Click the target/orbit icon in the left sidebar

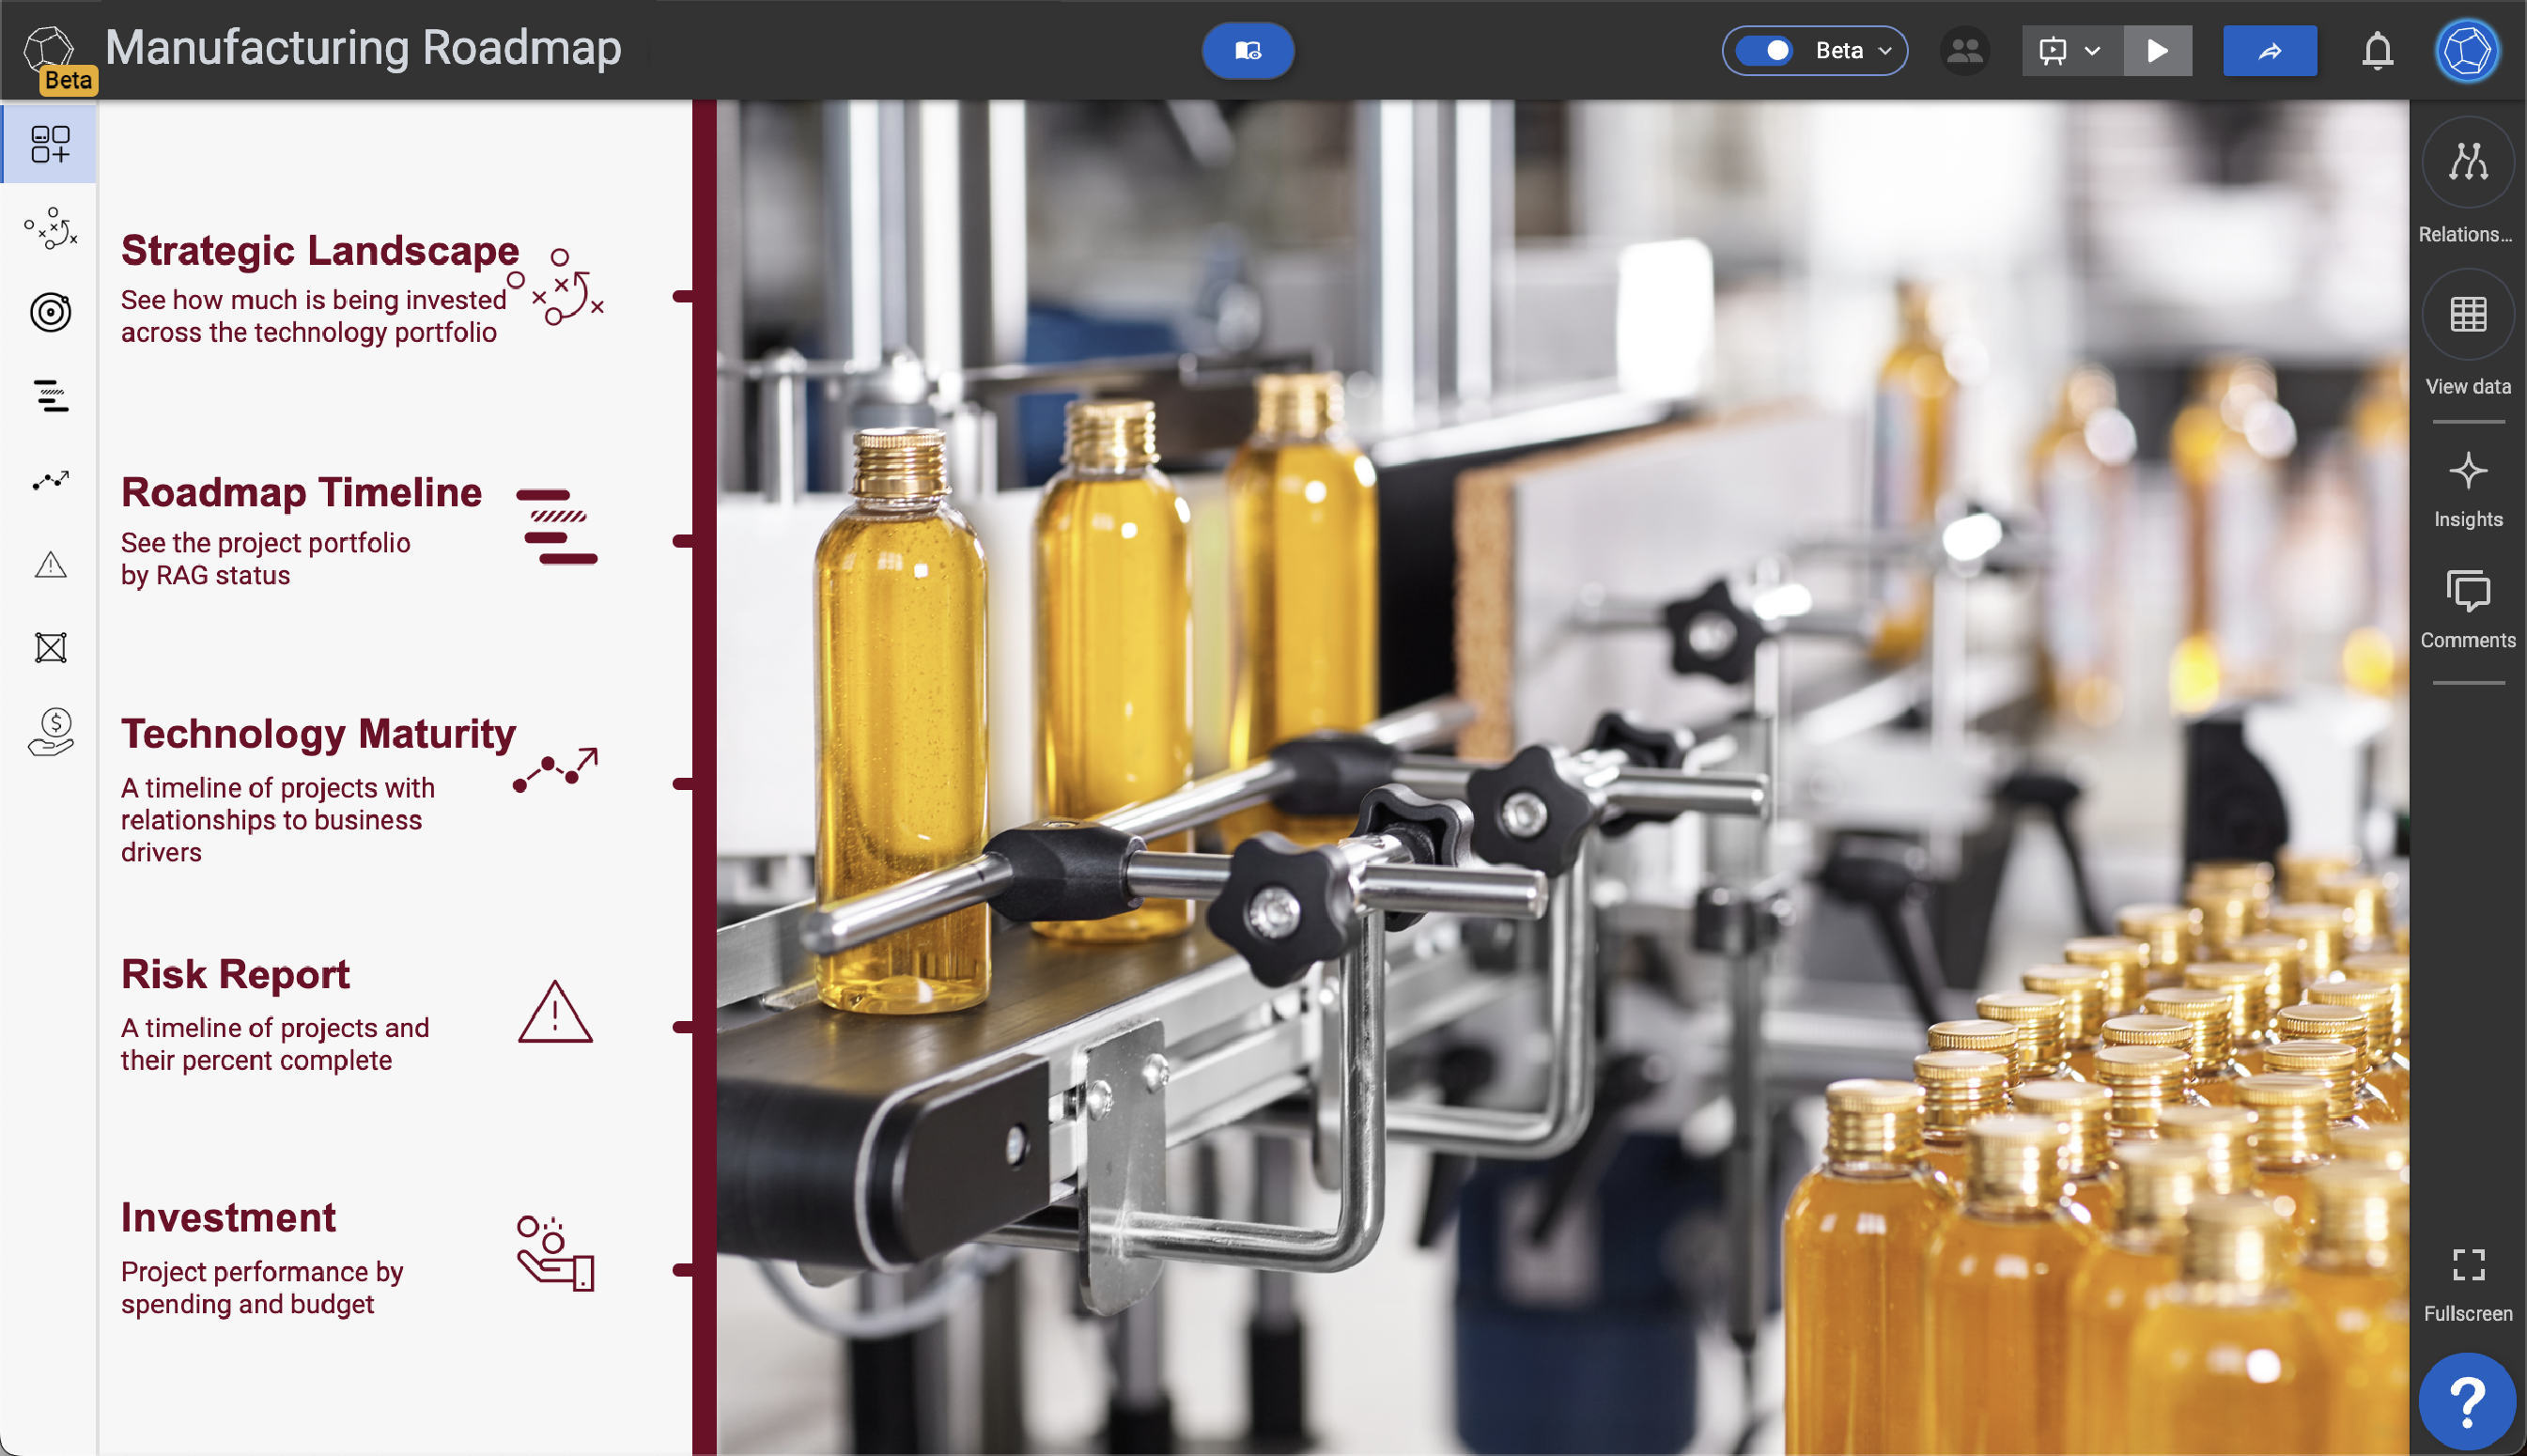[x=50, y=312]
